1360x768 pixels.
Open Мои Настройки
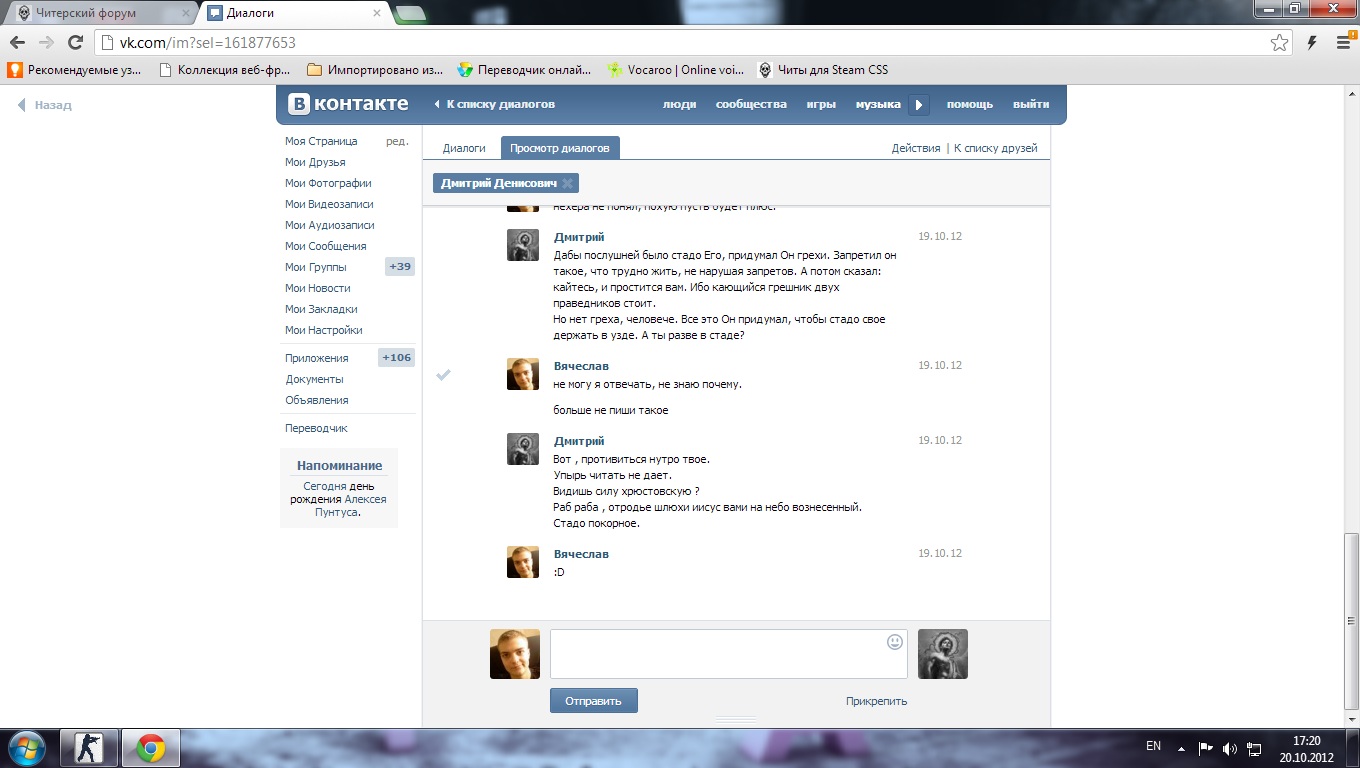click(324, 330)
